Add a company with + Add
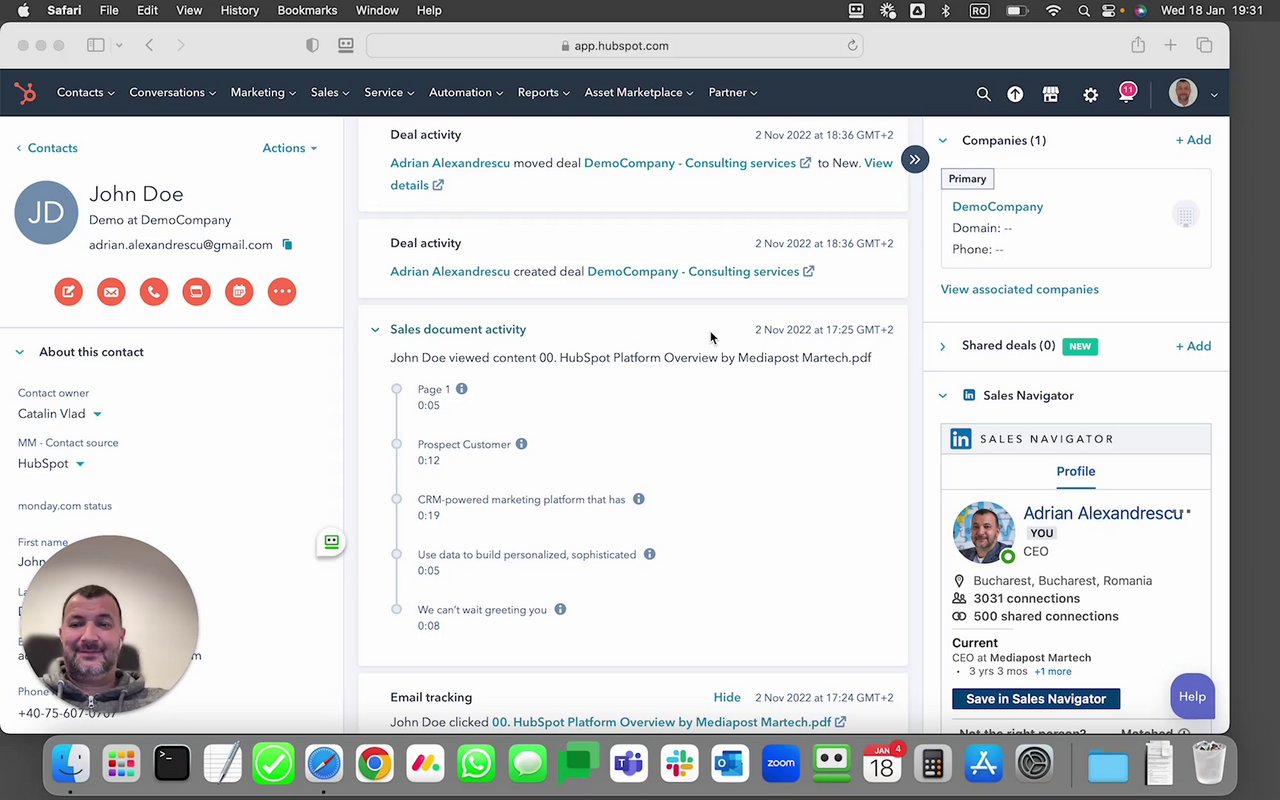 coord(1193,141)
